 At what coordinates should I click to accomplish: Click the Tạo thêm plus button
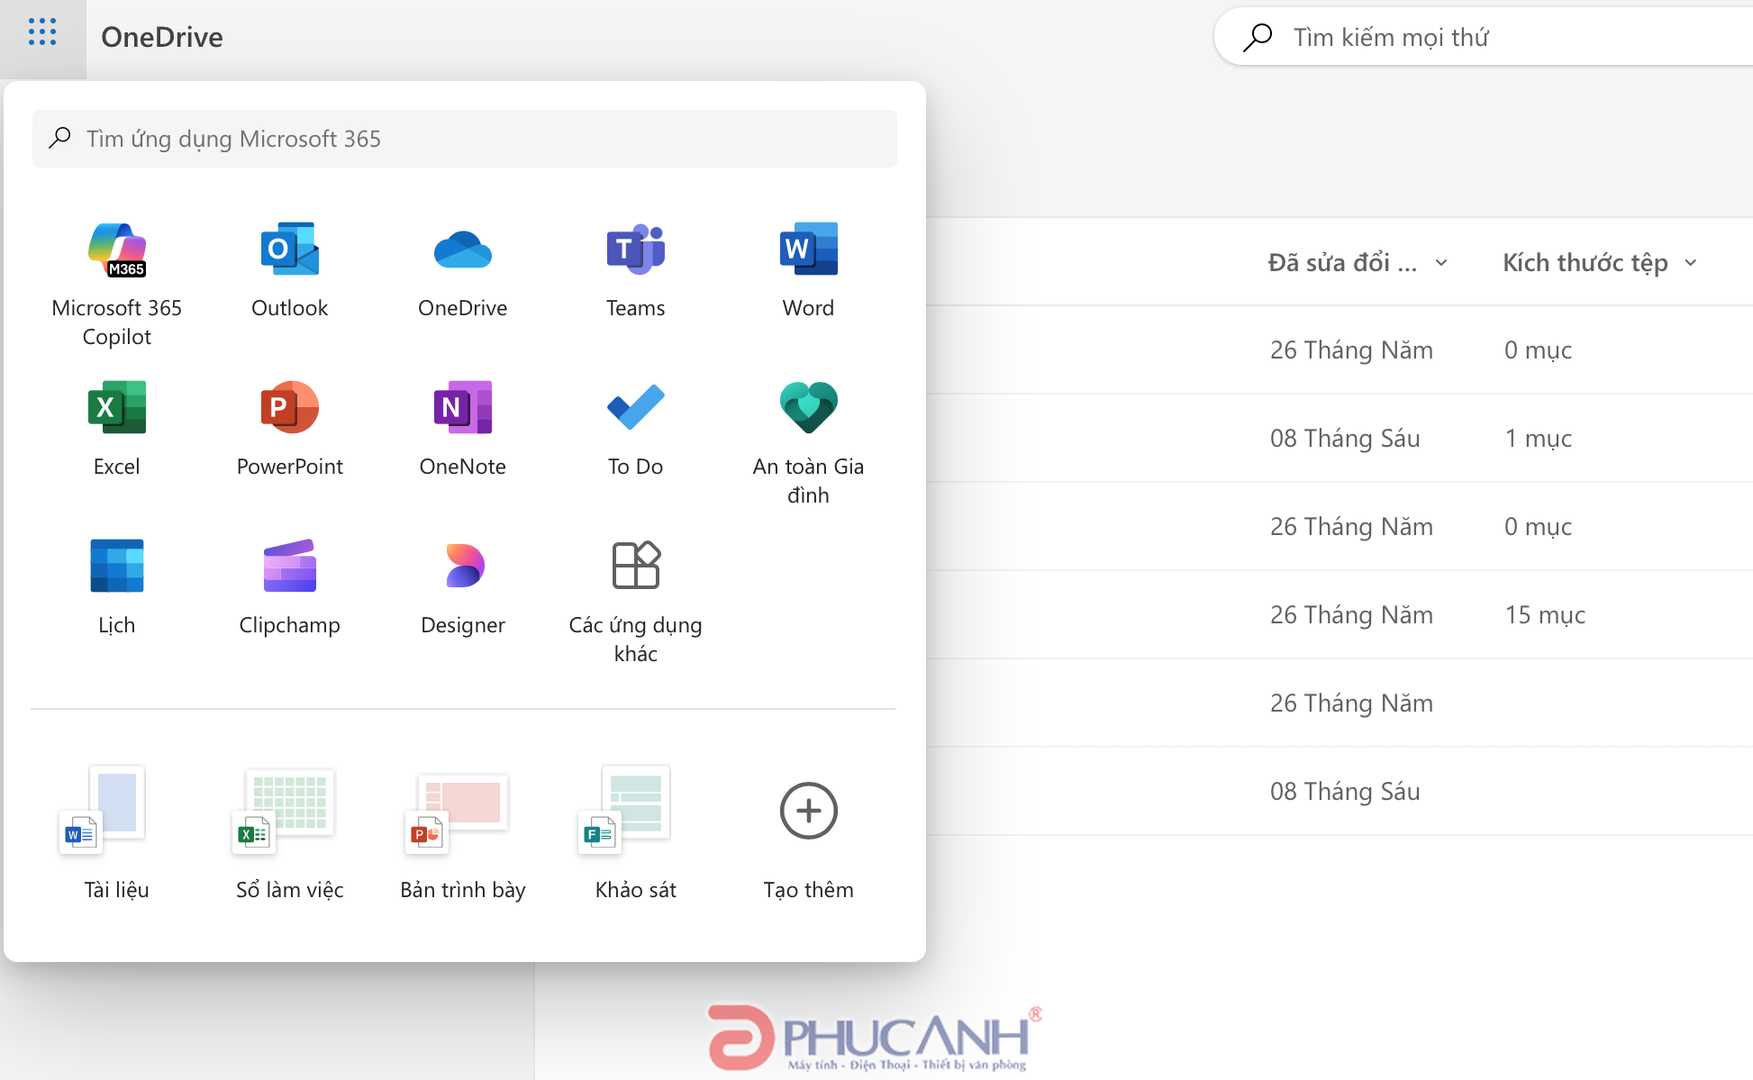tap(808, 811)
